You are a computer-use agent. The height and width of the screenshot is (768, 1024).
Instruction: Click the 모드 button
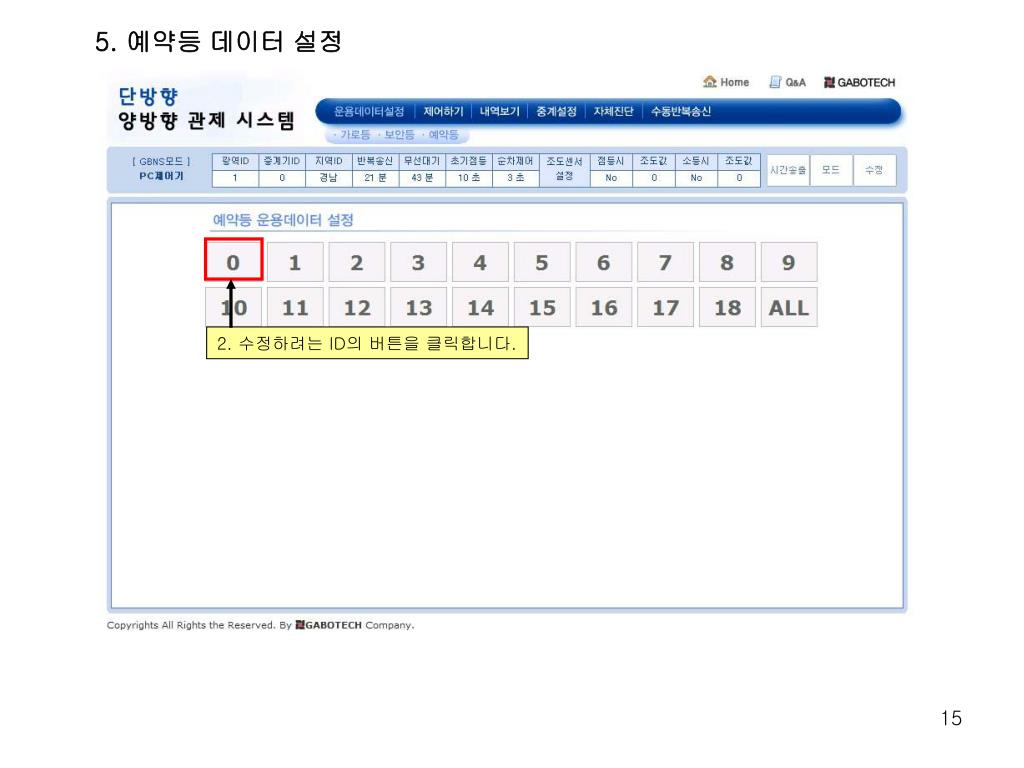point(831,170)
